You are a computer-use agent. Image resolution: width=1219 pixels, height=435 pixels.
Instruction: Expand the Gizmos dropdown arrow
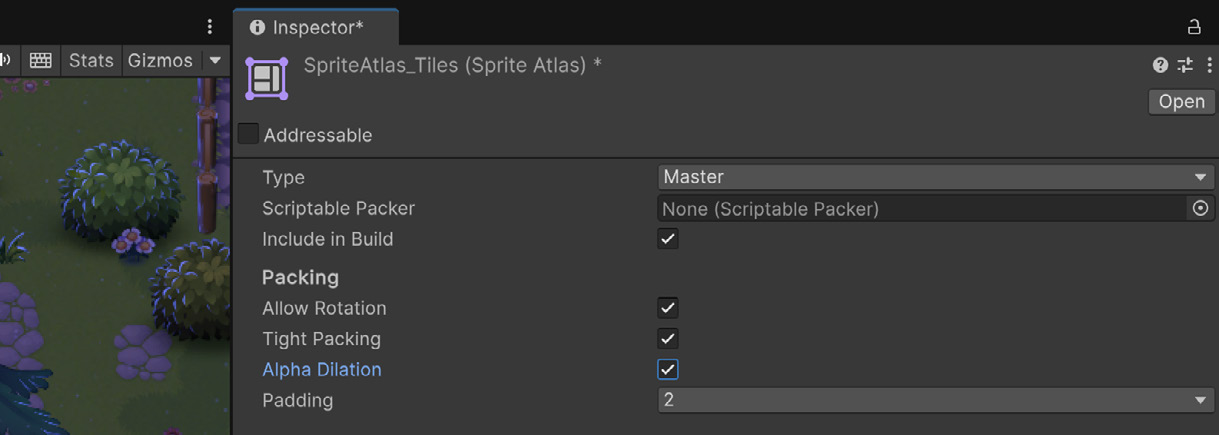point(215,61)
